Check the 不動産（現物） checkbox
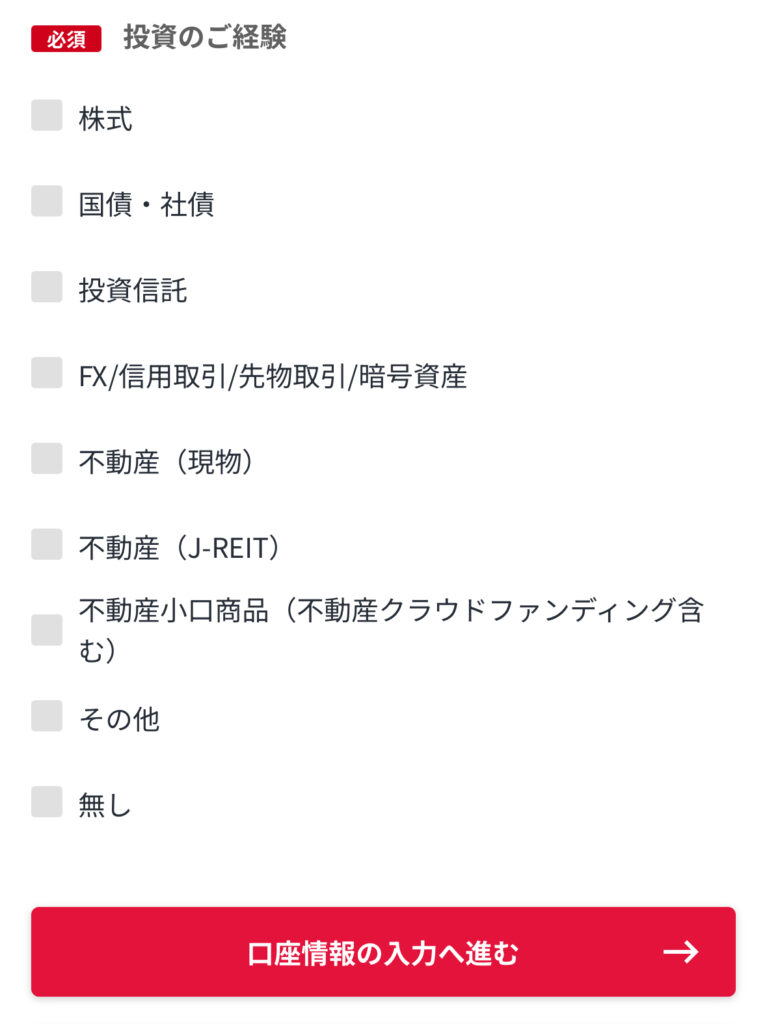 47,459
